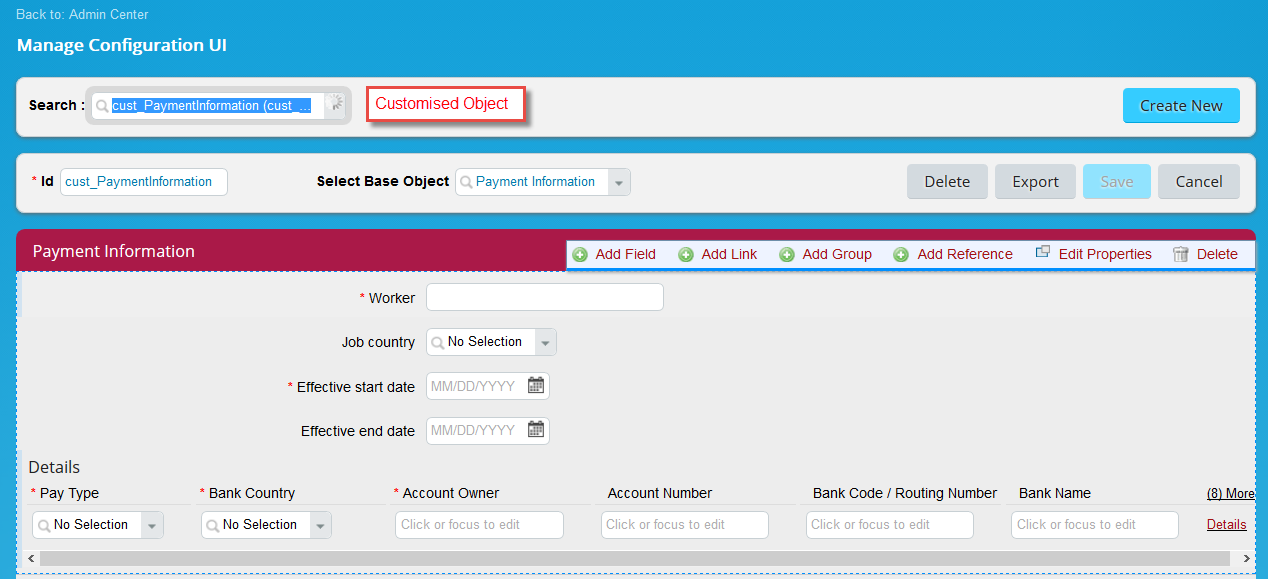The image size is (1268, 579).
Task: Expand the Job country dropdown arrow
Action: pos(545,342)
